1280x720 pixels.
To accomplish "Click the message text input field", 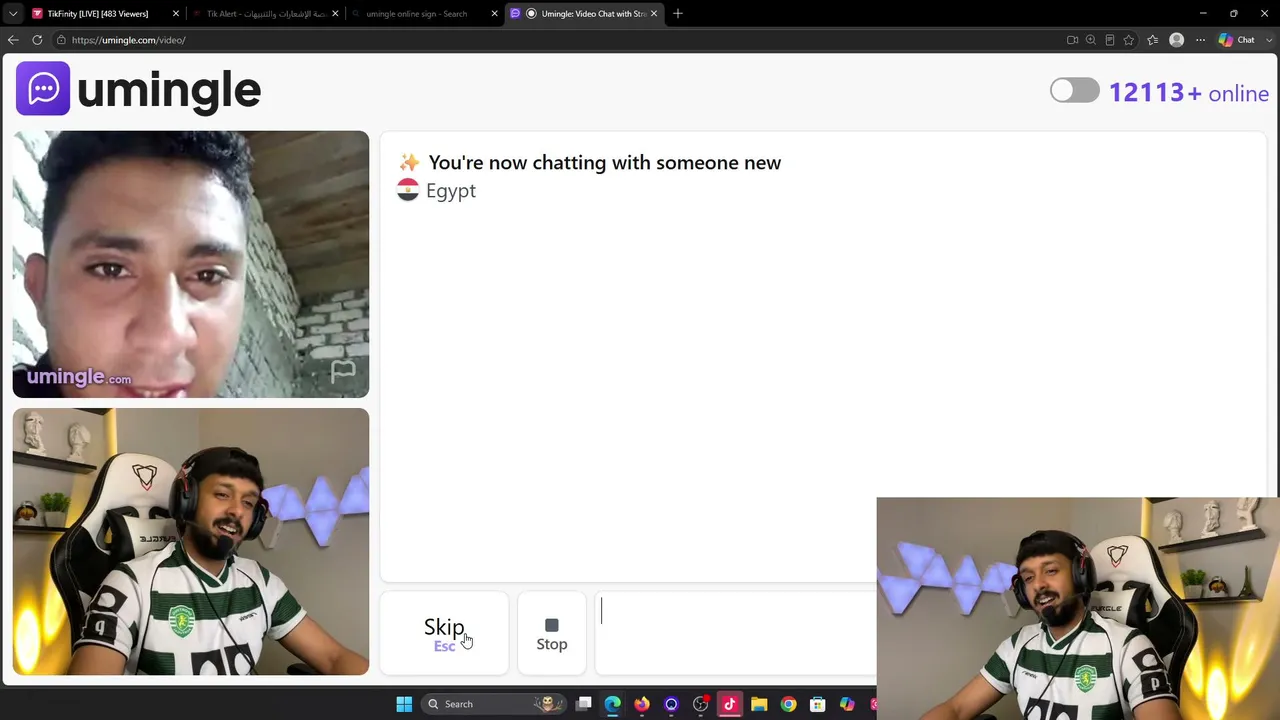I will (736, 633).
